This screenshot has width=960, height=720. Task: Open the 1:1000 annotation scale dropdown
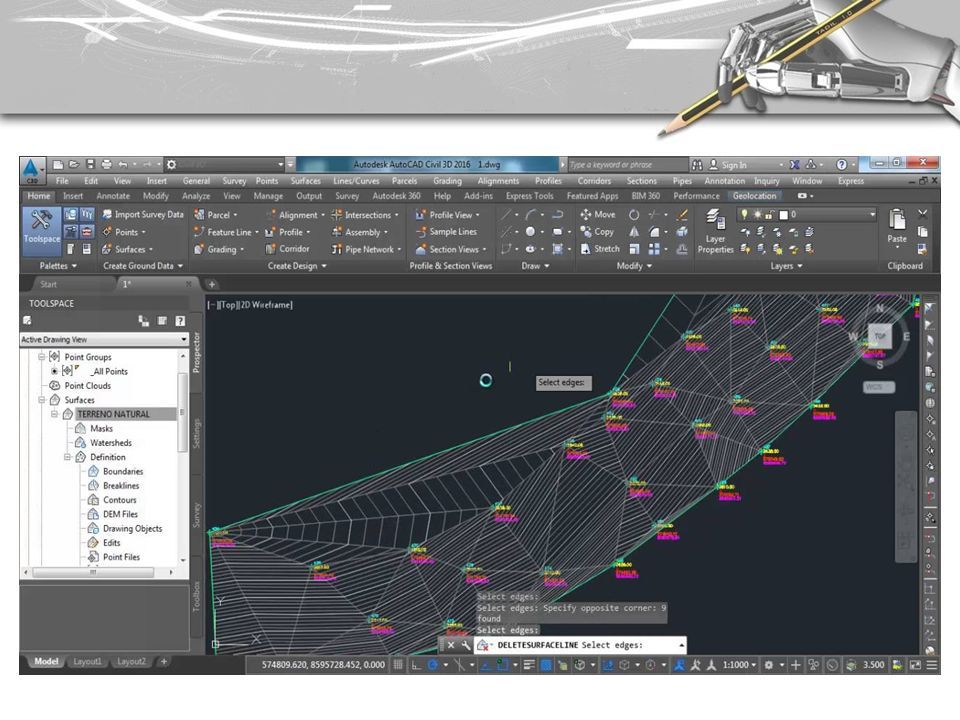click(739, 665)
